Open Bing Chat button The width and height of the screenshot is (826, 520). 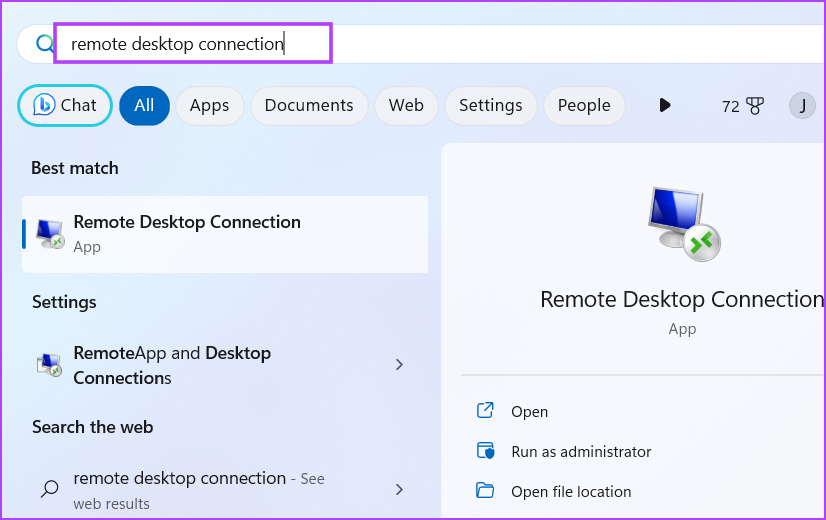pyautogui.click(x=65, y=105)
